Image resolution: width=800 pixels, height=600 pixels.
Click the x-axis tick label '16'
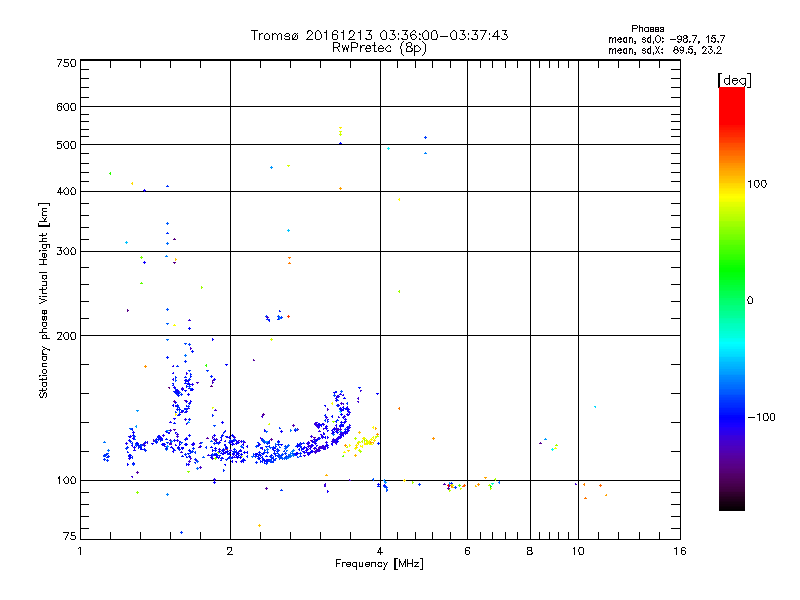click(680, 551)
